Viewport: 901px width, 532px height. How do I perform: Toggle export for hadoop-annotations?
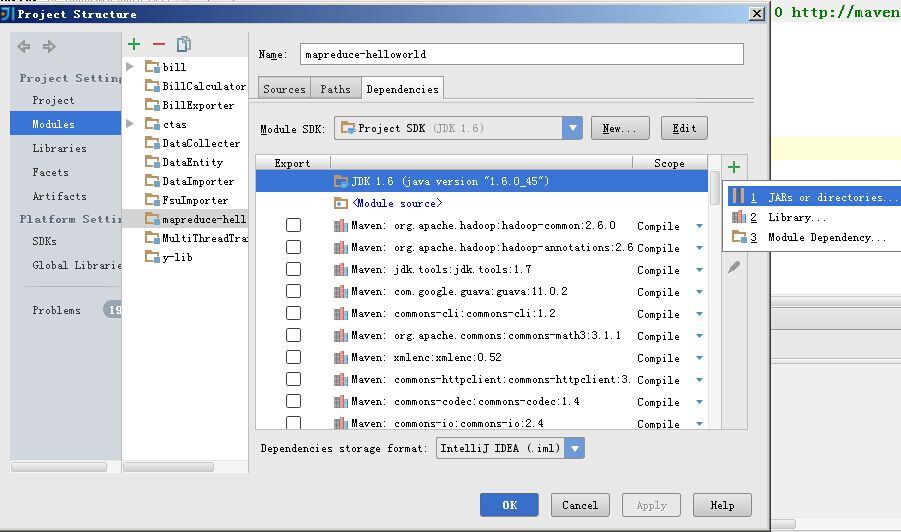[293, 247]
